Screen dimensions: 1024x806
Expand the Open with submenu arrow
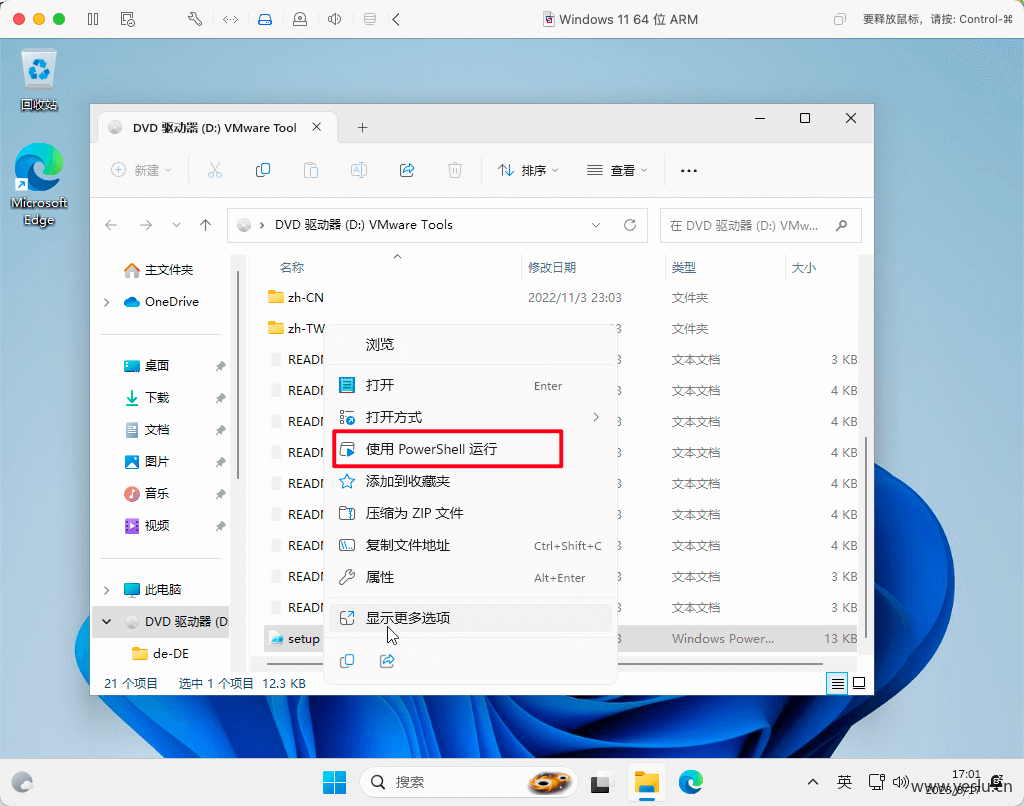pyautogui.click(x=596, y=417)
